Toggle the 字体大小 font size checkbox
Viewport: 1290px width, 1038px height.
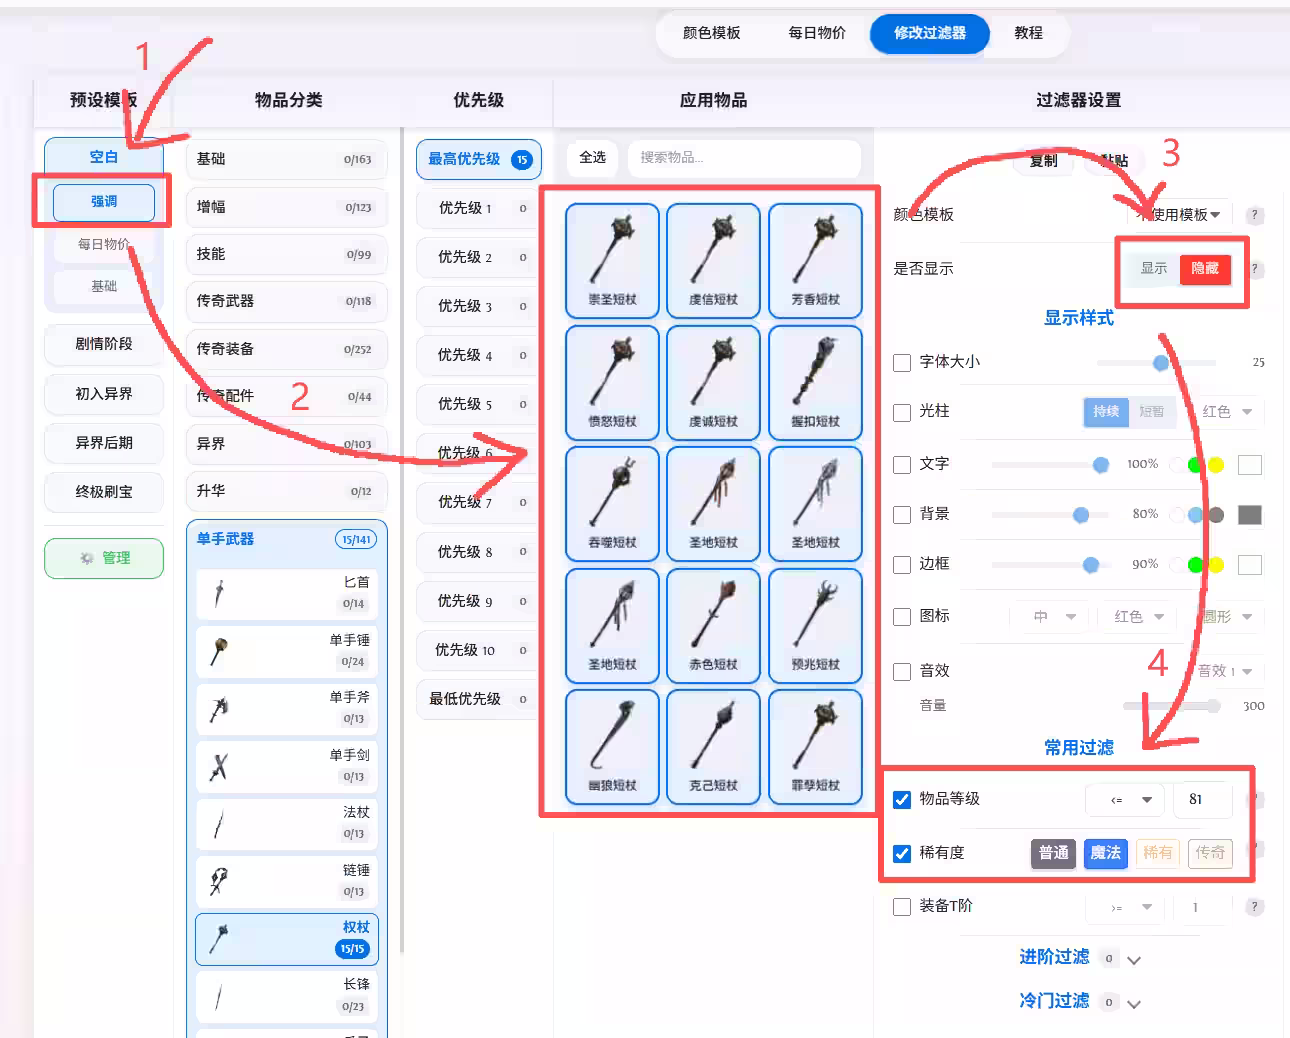point(902,363)
